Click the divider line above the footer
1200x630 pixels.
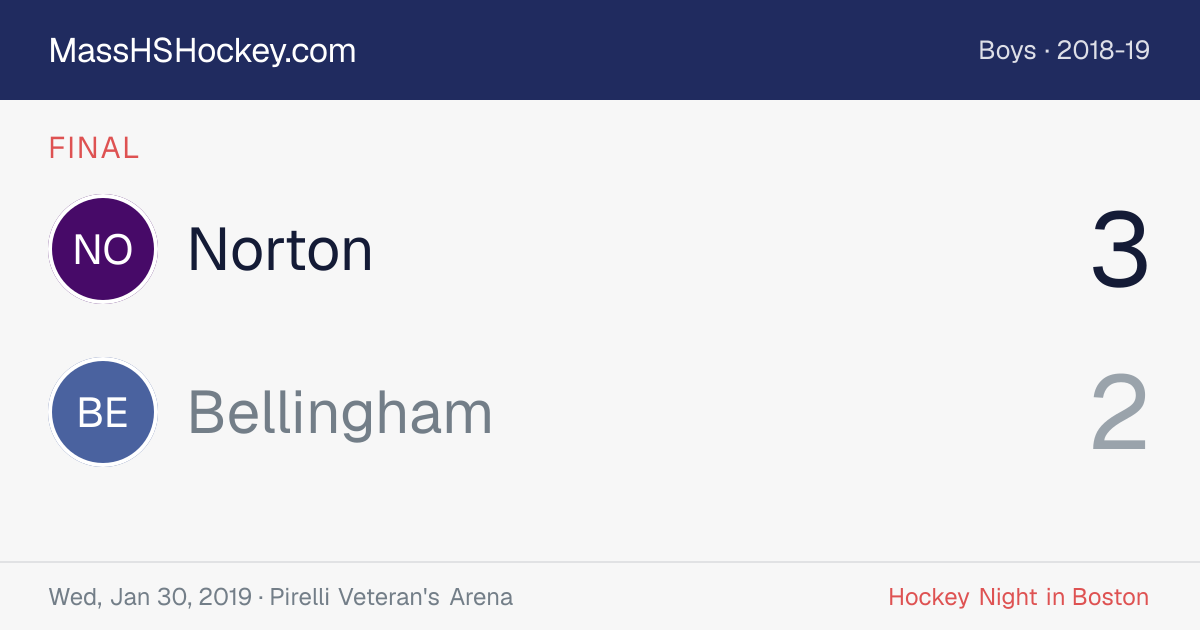tap(600, 562)
